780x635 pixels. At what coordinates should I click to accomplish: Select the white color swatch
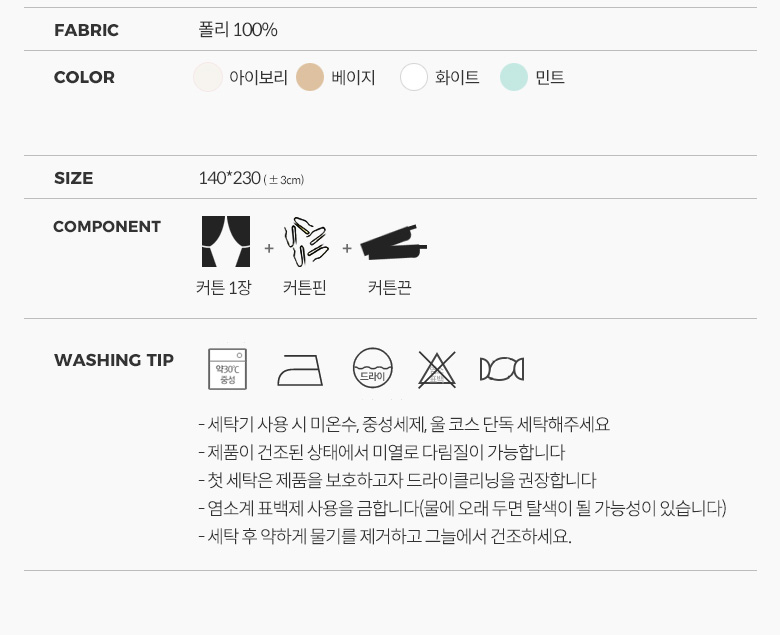(x=414, y=77)
